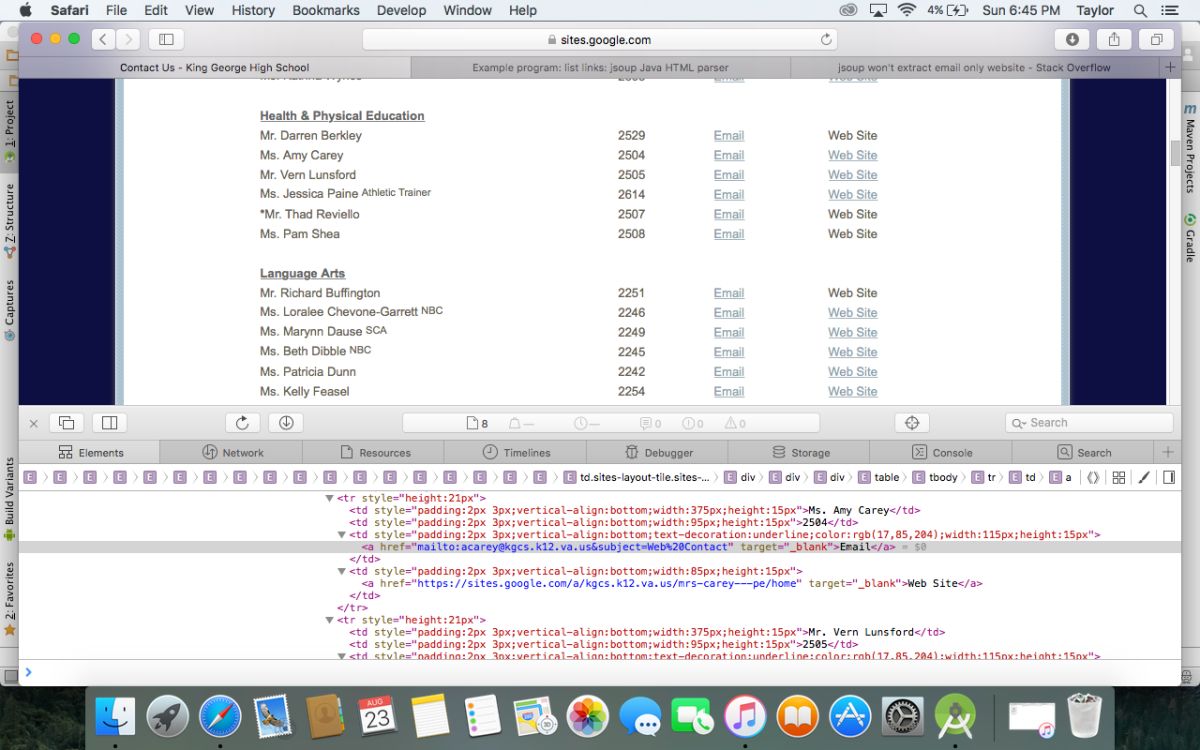The image size is (1200, 750).
Task: Open Messages from the Dock
Action: [640, 716]
